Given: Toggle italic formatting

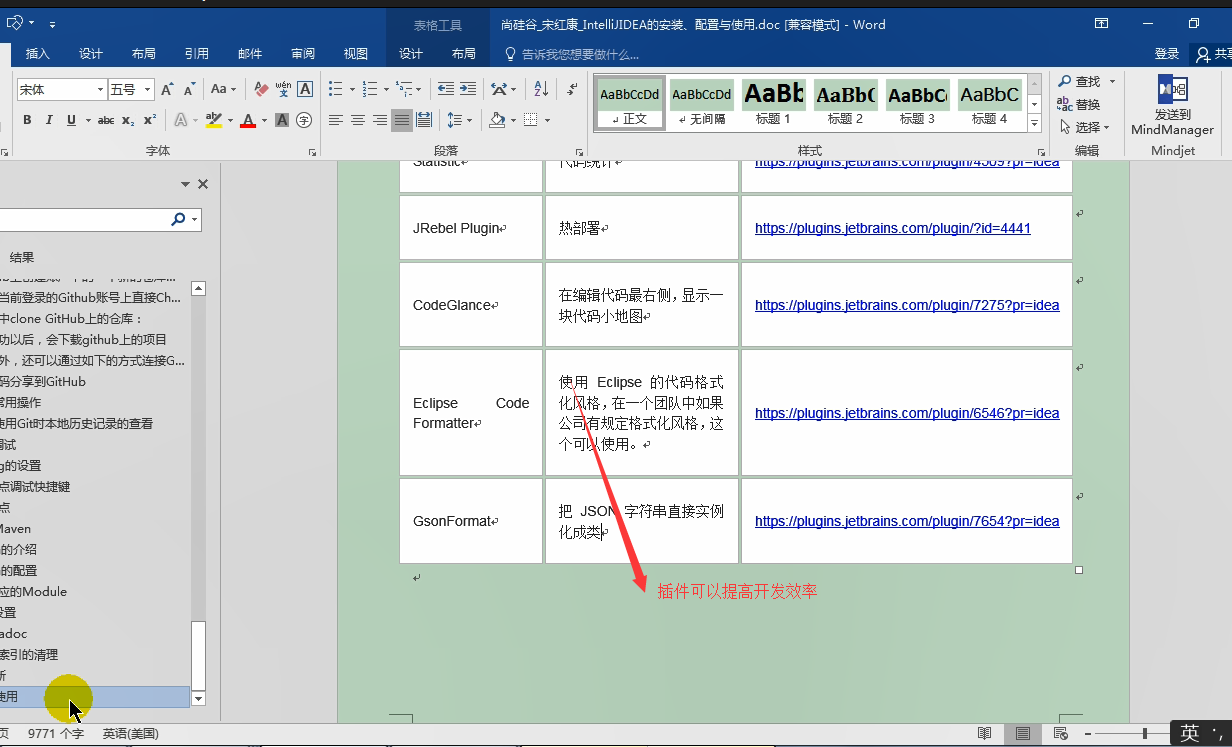Looking at the screenshot, I should click(x=50, y=120).
